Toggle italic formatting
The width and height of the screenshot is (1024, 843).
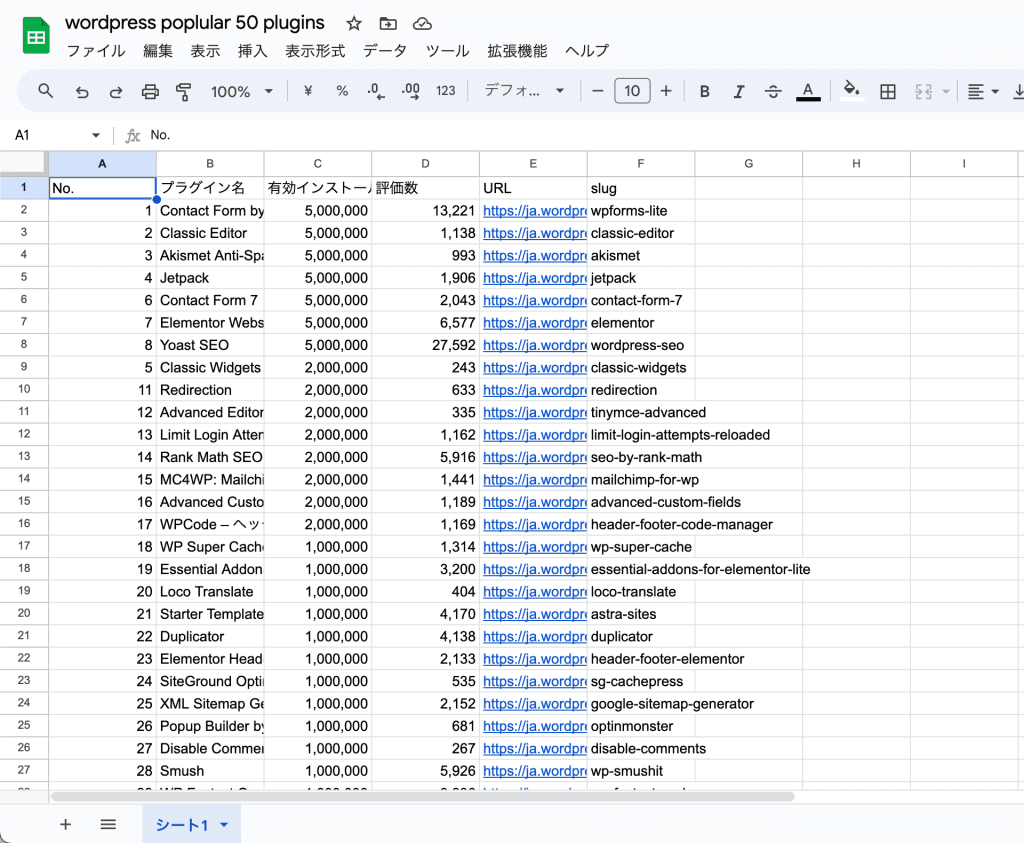tap(739, 91)
